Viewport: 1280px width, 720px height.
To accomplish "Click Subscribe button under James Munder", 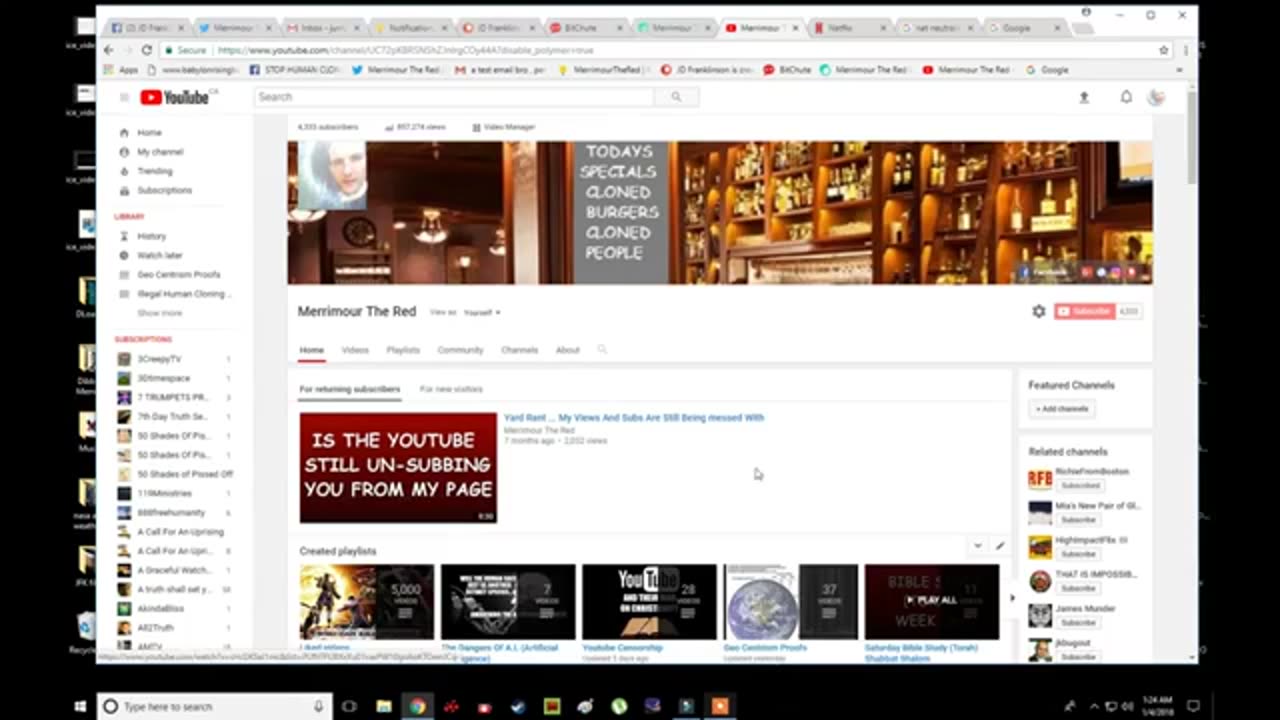I will click(1078, 622).
